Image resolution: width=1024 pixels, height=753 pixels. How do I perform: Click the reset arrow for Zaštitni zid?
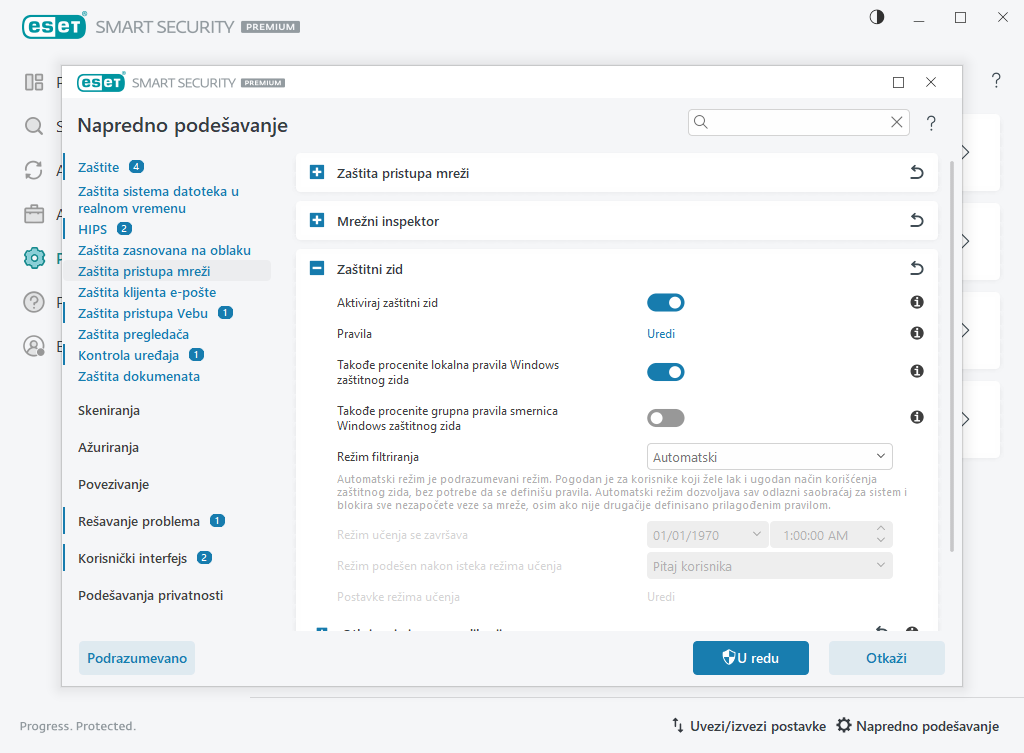(x=916, y=269)
